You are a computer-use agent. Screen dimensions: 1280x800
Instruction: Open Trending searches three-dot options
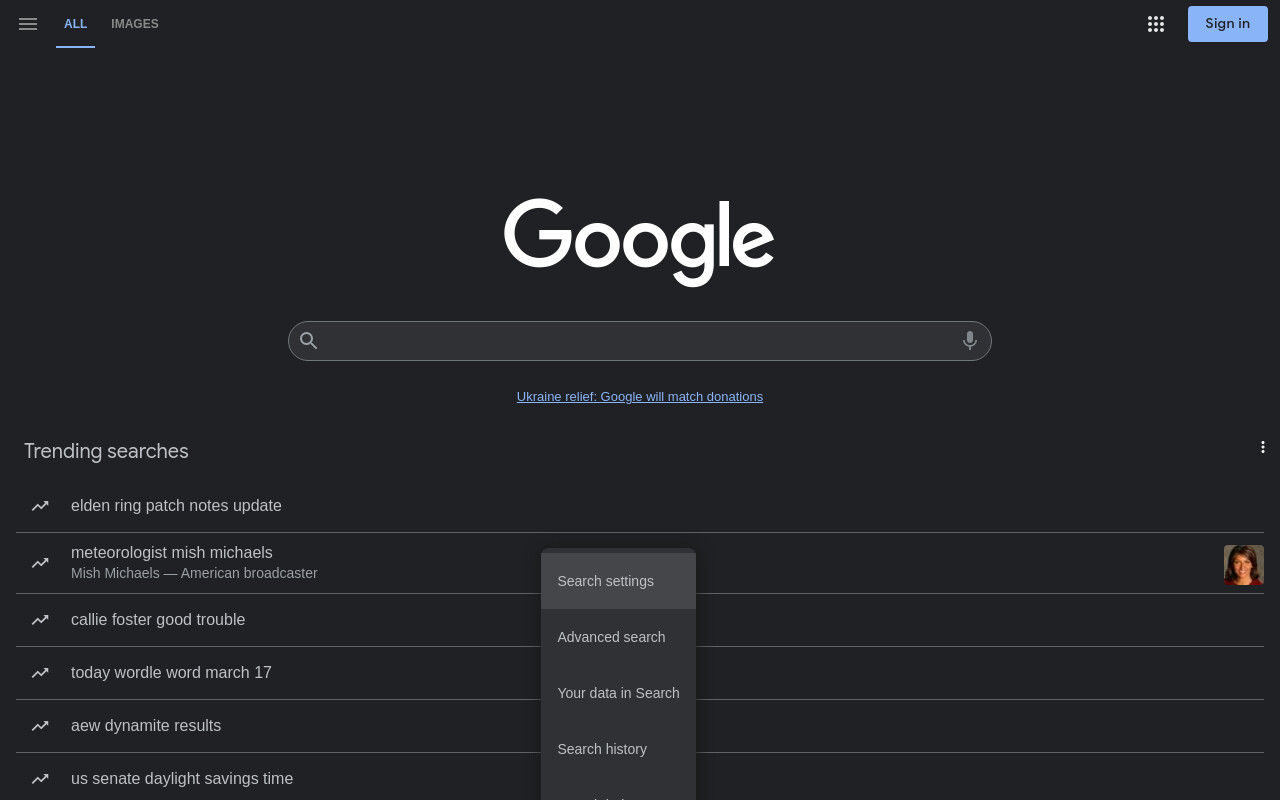point(1263,447)
